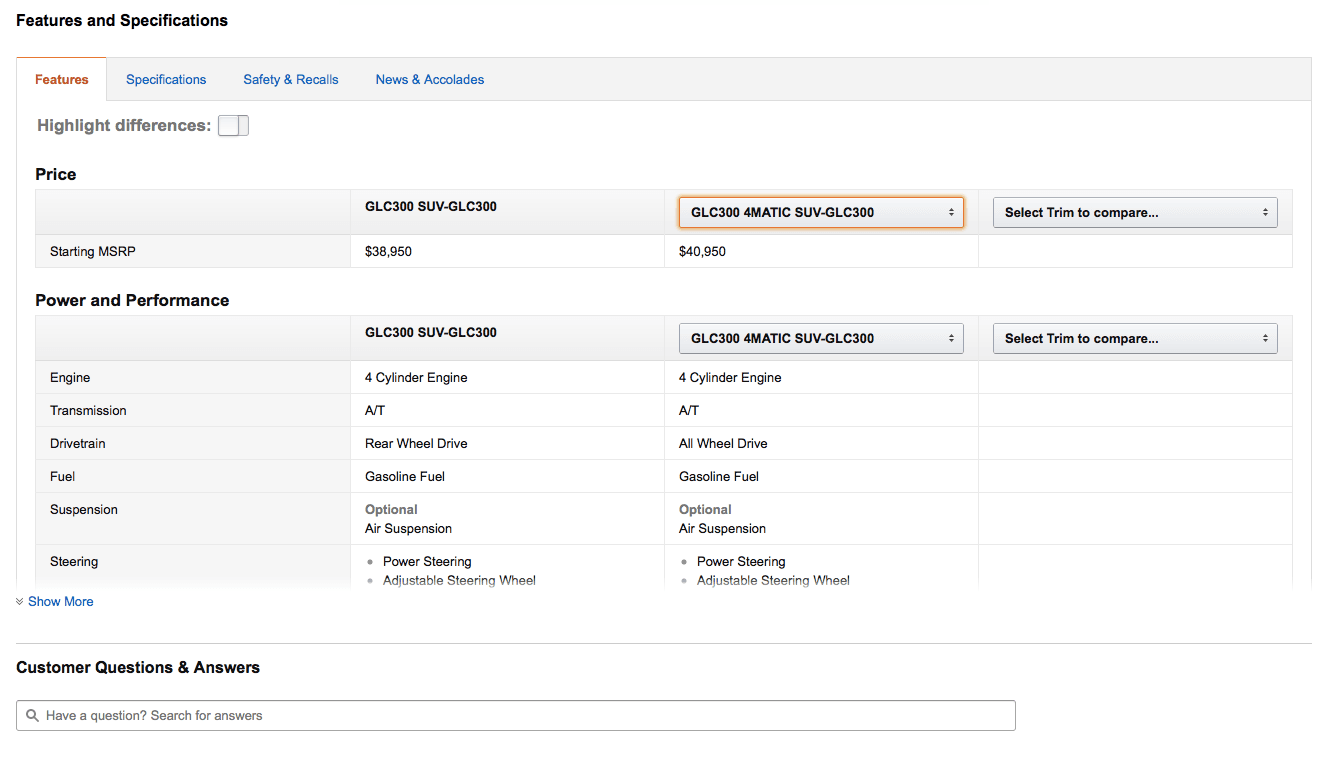The height and width of the screenshot is (758, 1320).
Task: Click the Price section heading
Action: pos(56,175)
